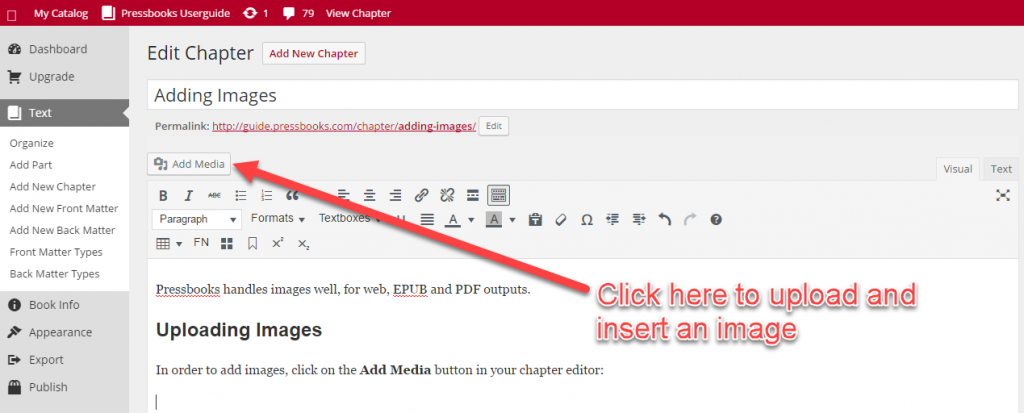This screenshot has height=413, width=1024.
Task: Click View Chapter in admin bar
Action: point(359,13)
